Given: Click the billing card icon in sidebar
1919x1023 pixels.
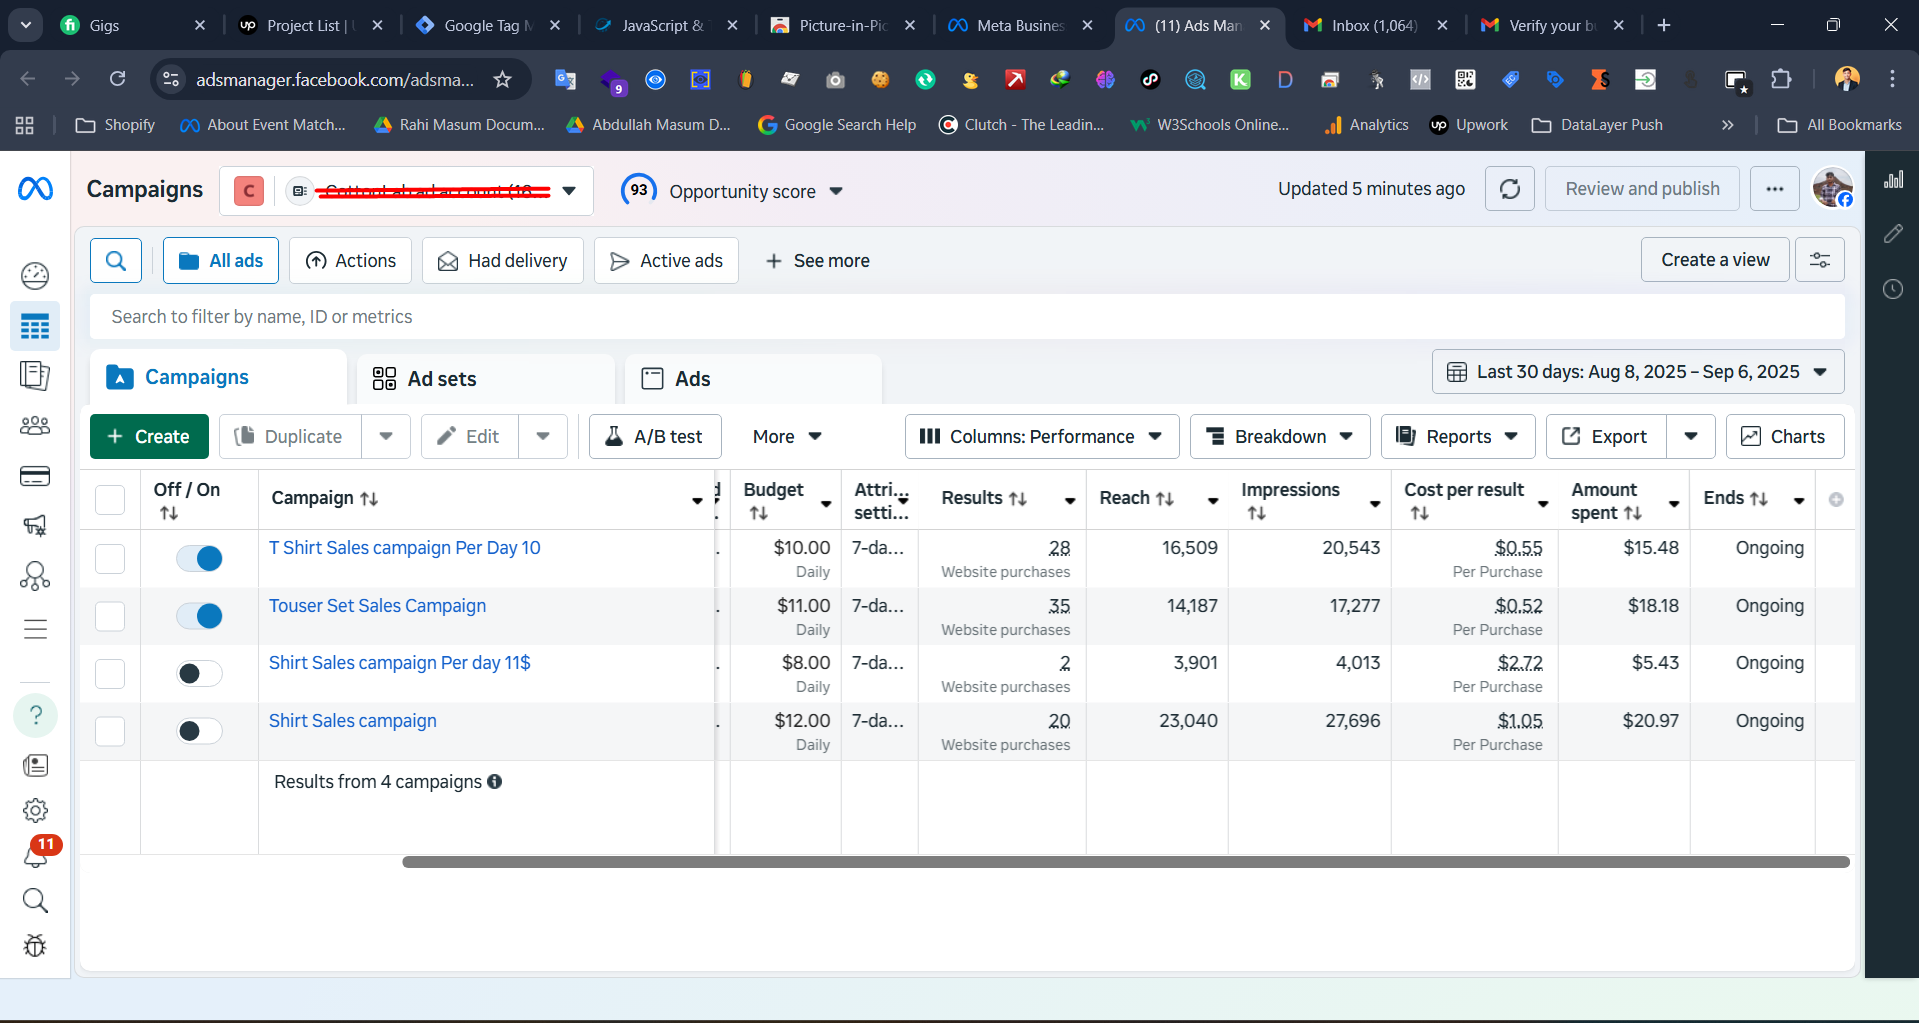Looking at the screenshot, I should click(x=35, y=476).
